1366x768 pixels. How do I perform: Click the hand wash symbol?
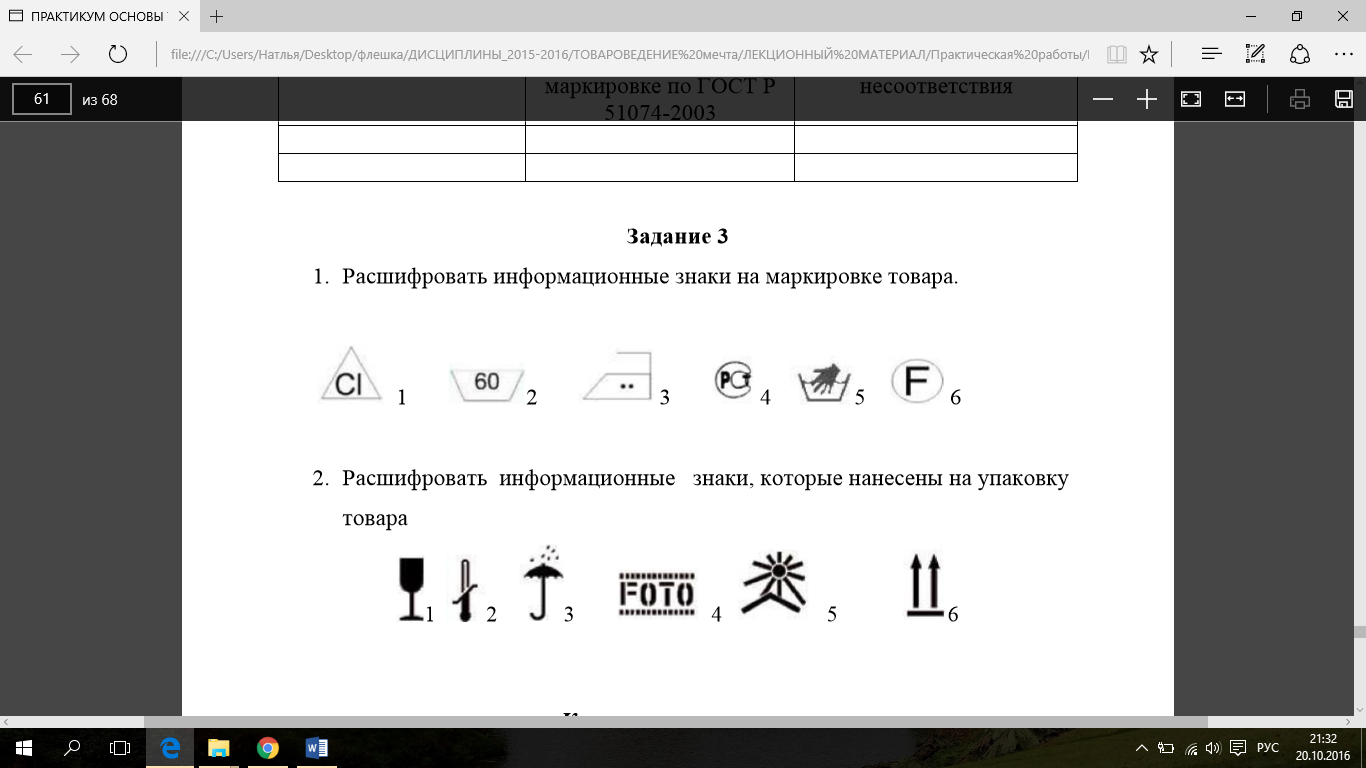point(824,381)
